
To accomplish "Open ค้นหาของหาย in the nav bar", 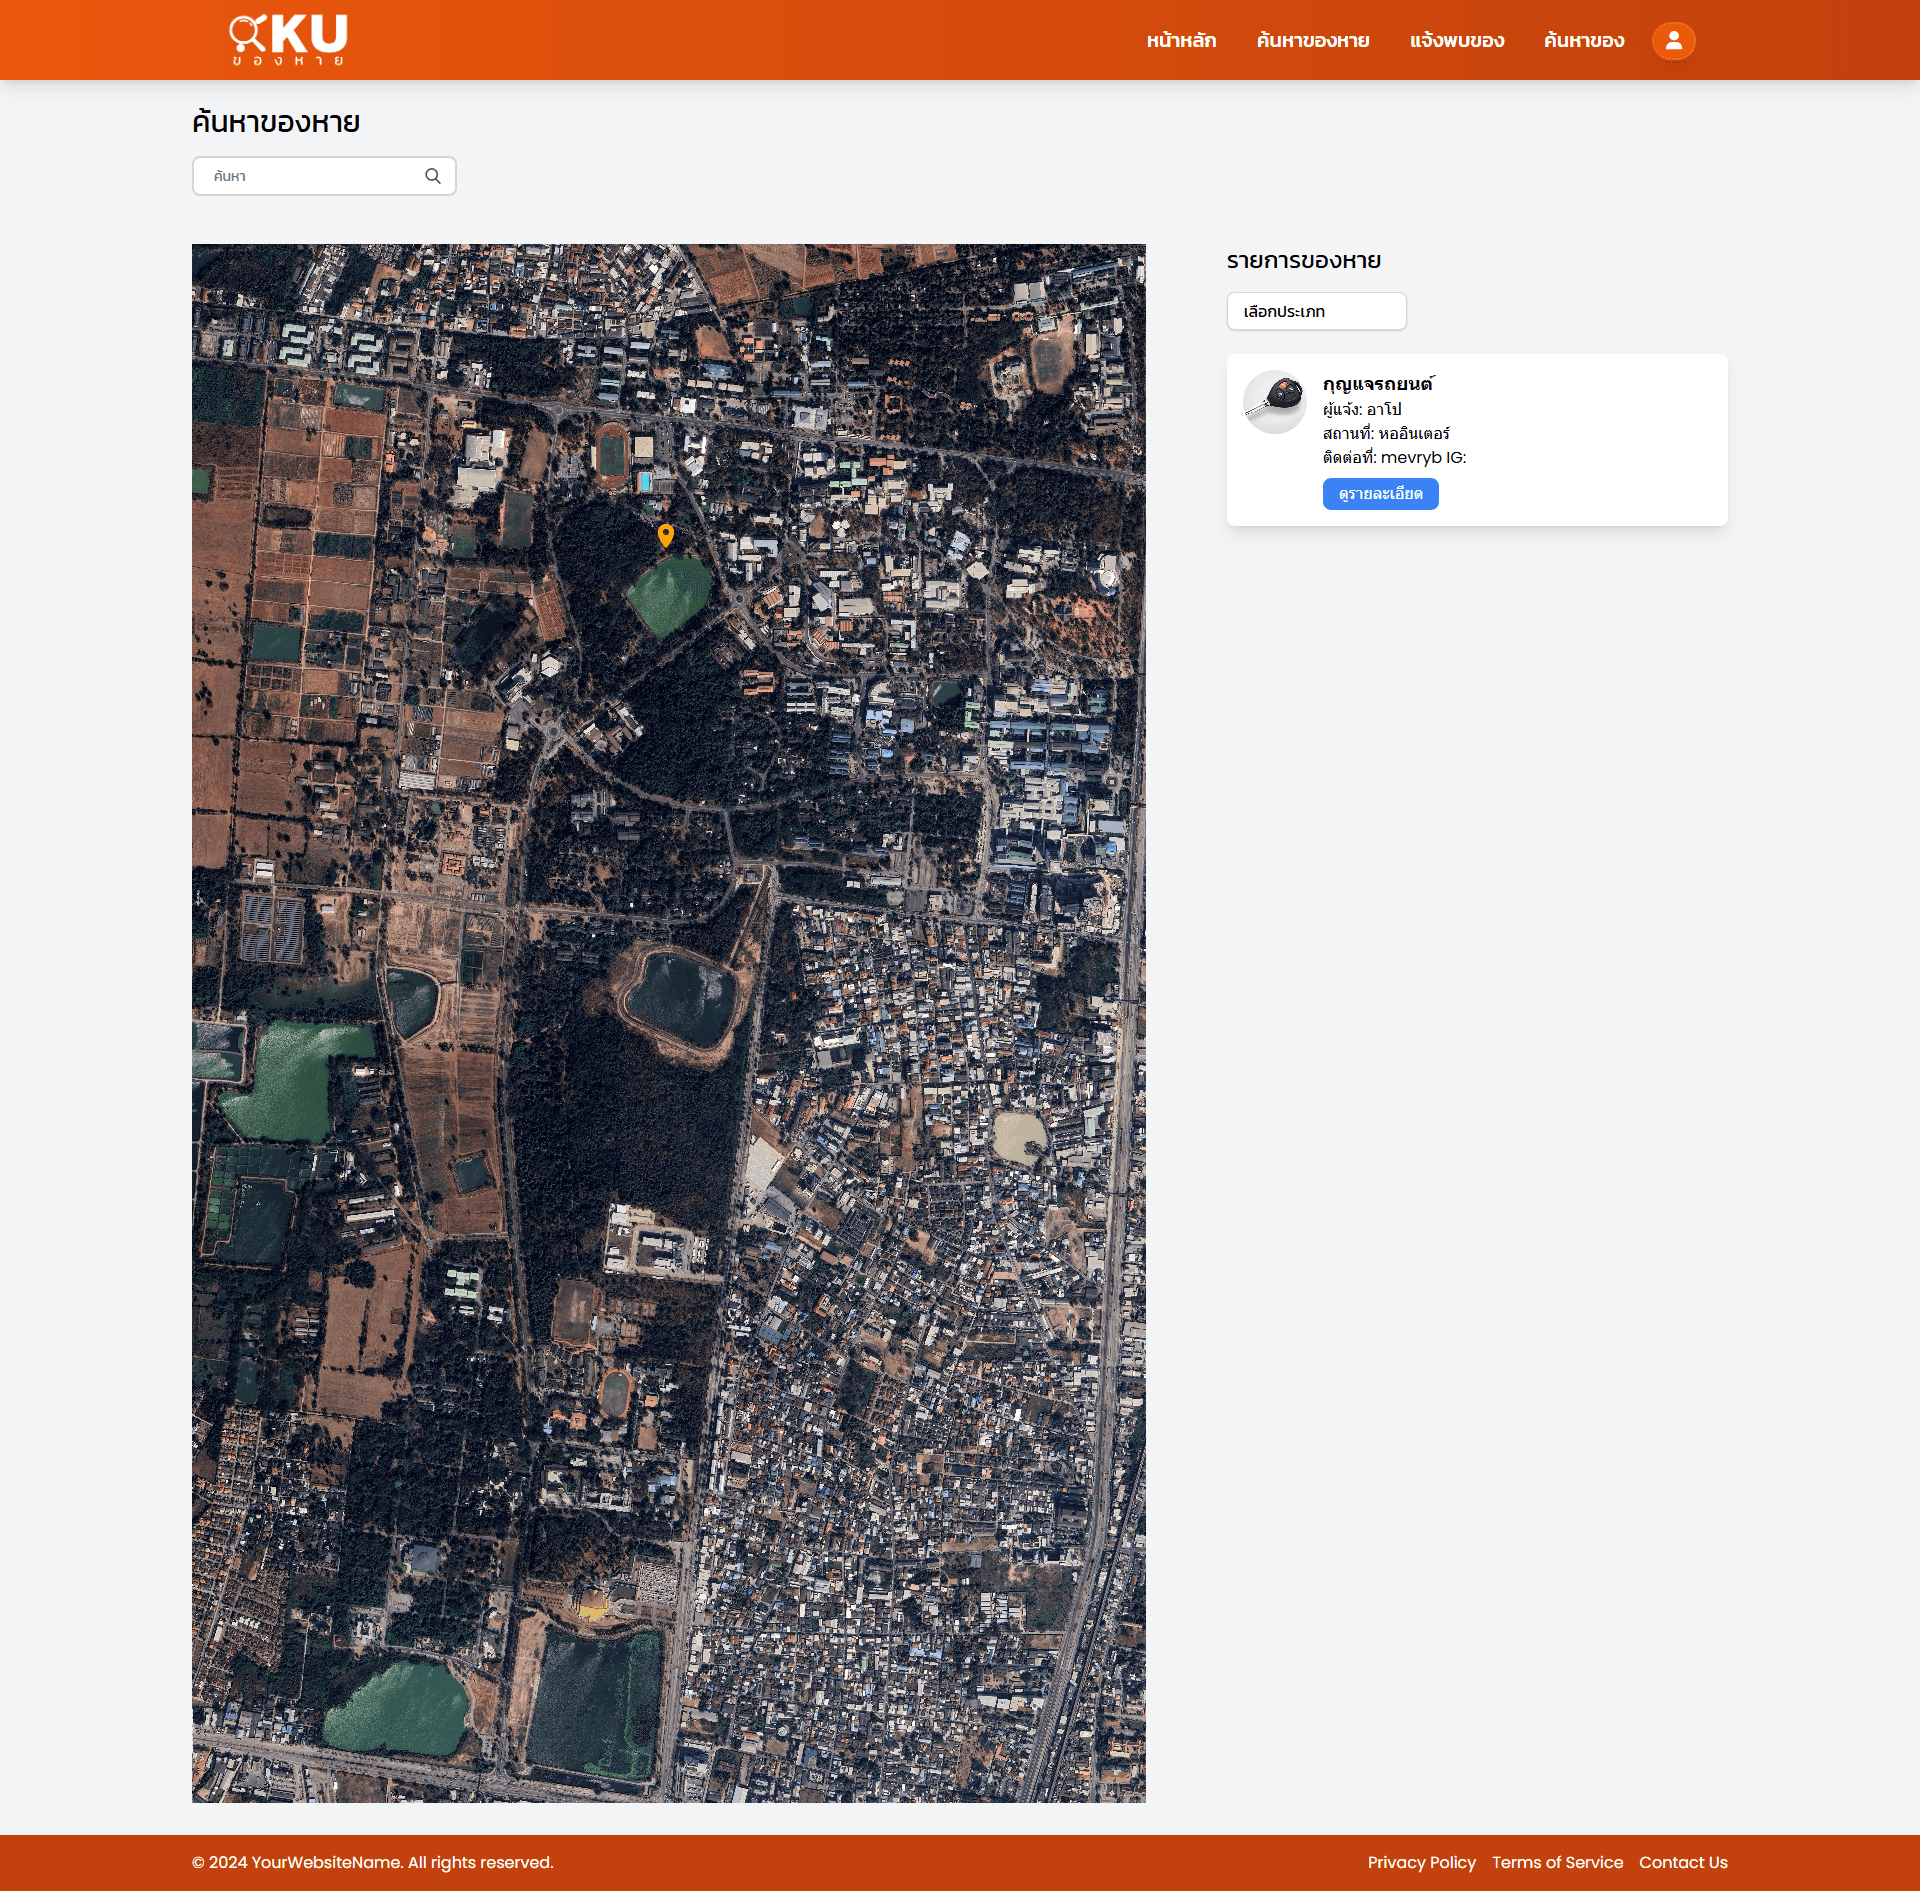I will (x=1313, y=41).
